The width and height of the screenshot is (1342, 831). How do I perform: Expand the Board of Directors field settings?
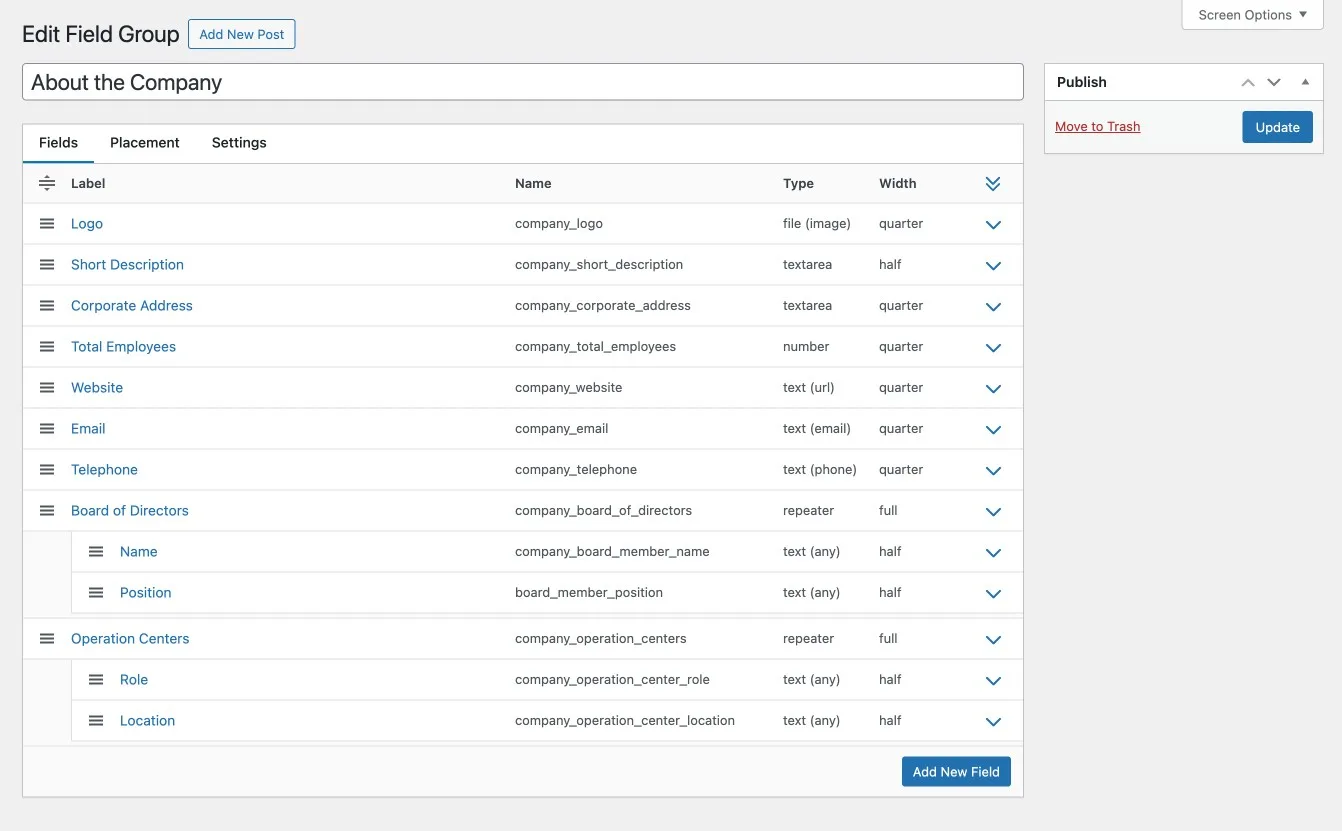pyautogui.click(x=993, y=512)
